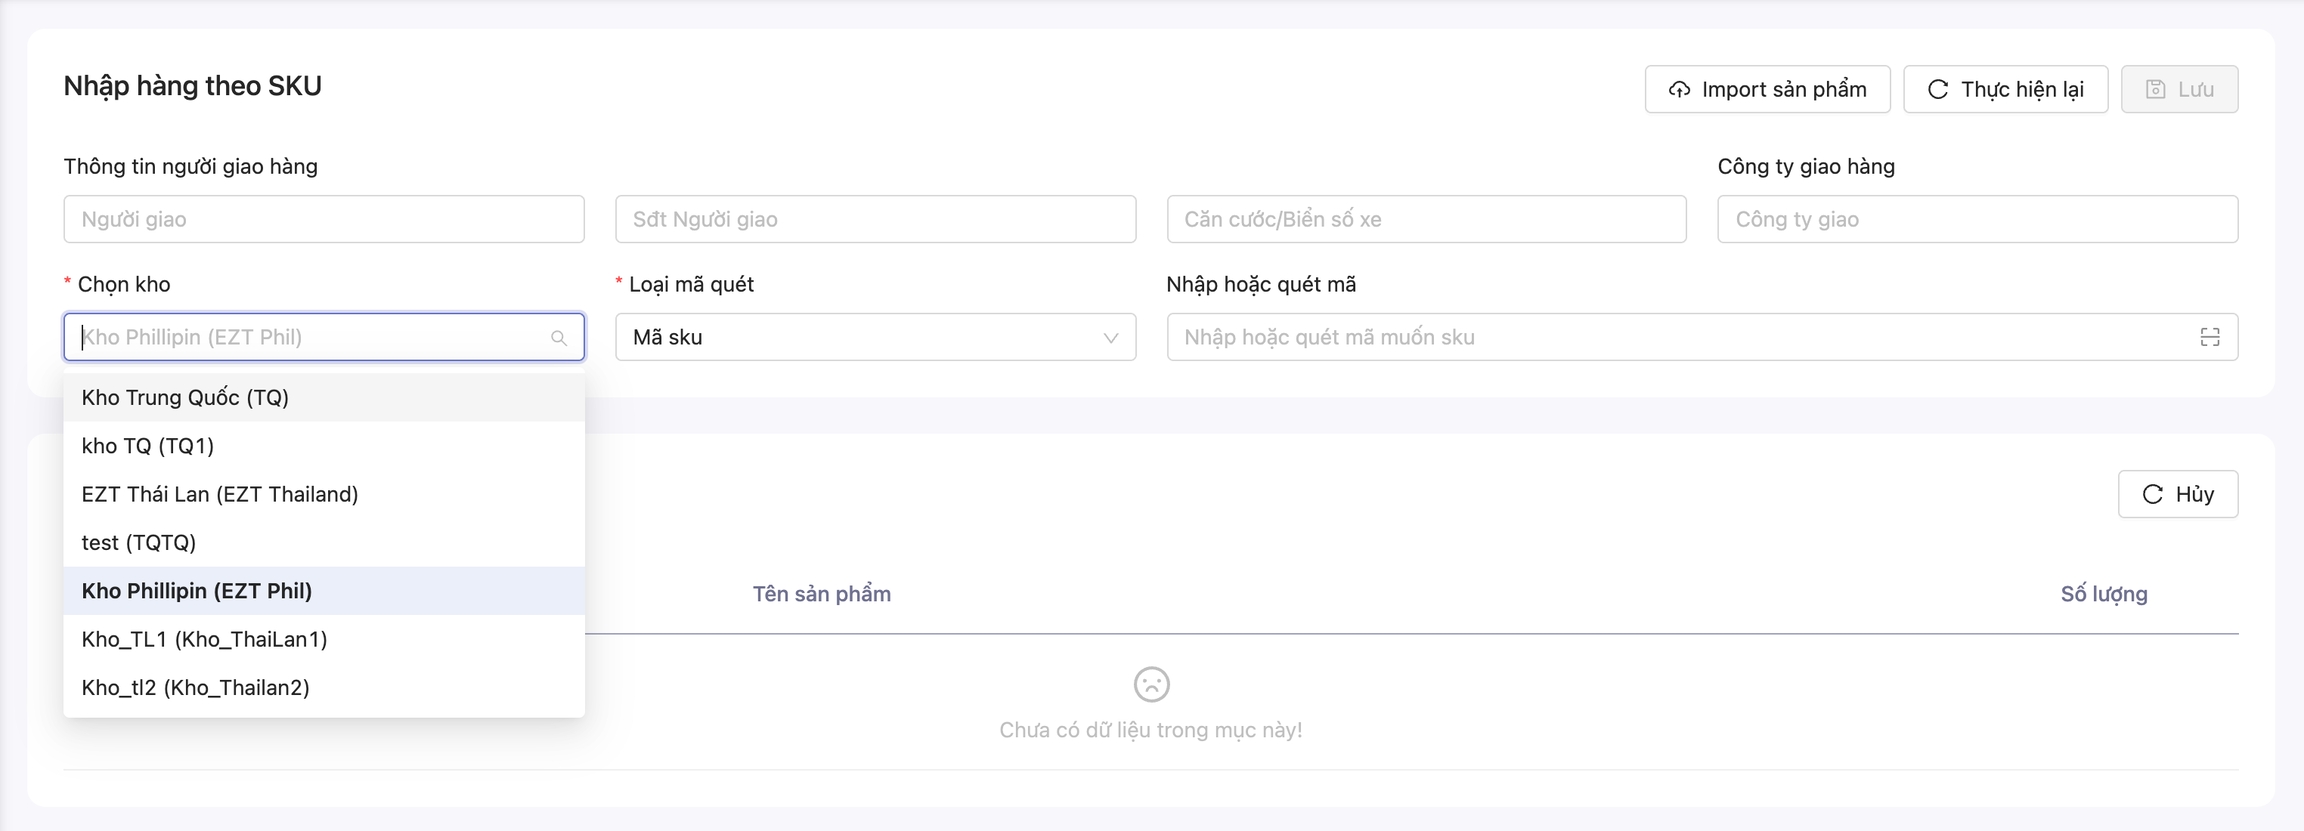The image size is (2304, 831).
Task: Click the Căn cước/Biển số xe field
Action: click(1426, 219)
